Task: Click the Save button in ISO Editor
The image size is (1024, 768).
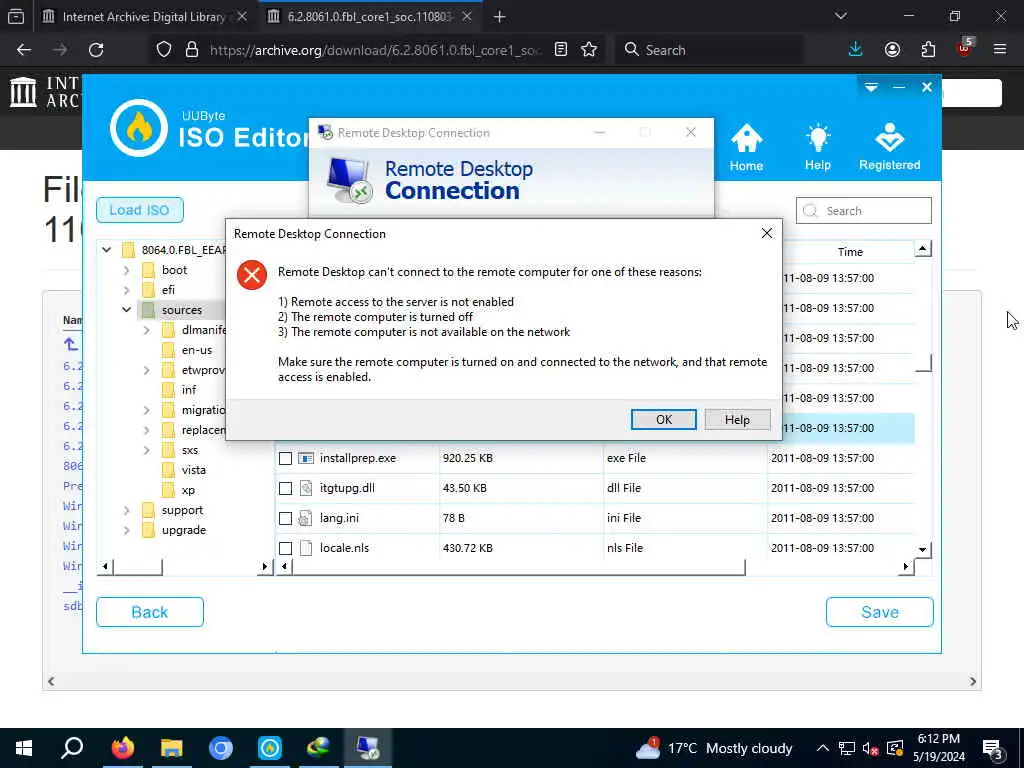Action: tap(880, 612)
